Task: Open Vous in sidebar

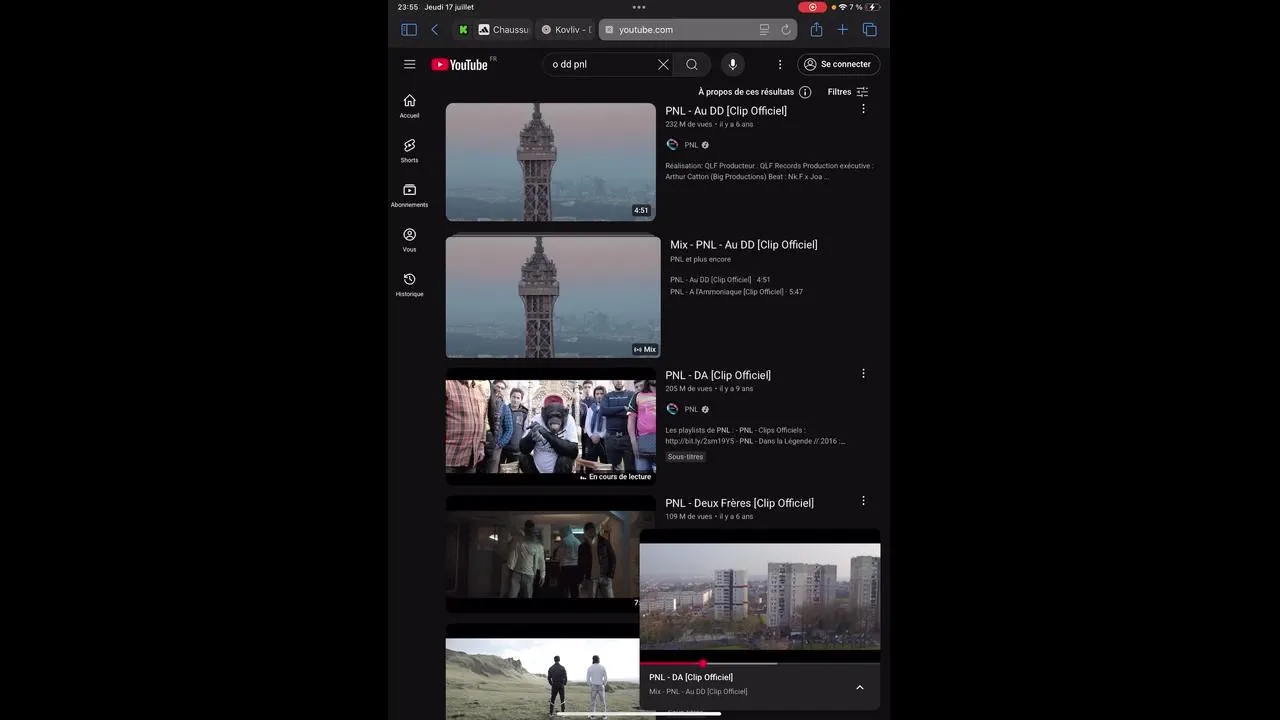Action: pos(409,240)
